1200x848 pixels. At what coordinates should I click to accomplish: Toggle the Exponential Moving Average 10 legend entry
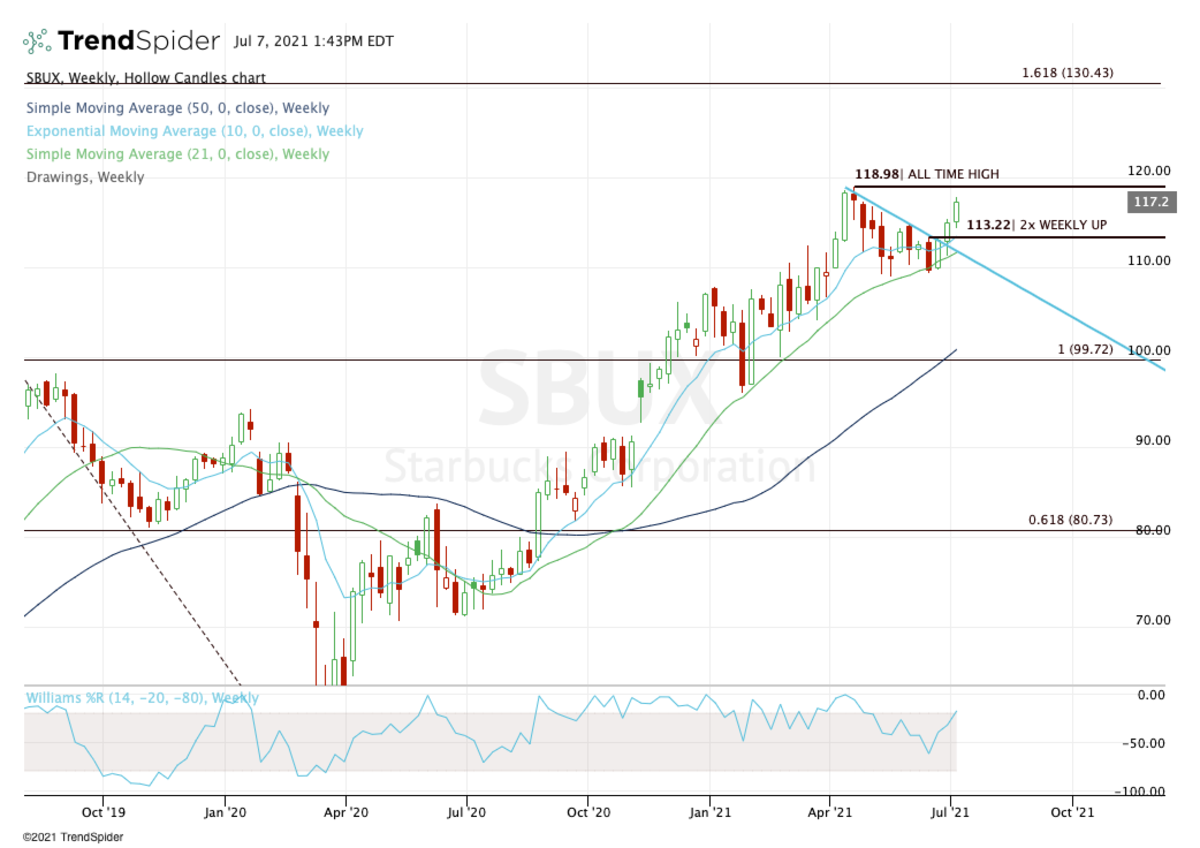pos(194,131)
